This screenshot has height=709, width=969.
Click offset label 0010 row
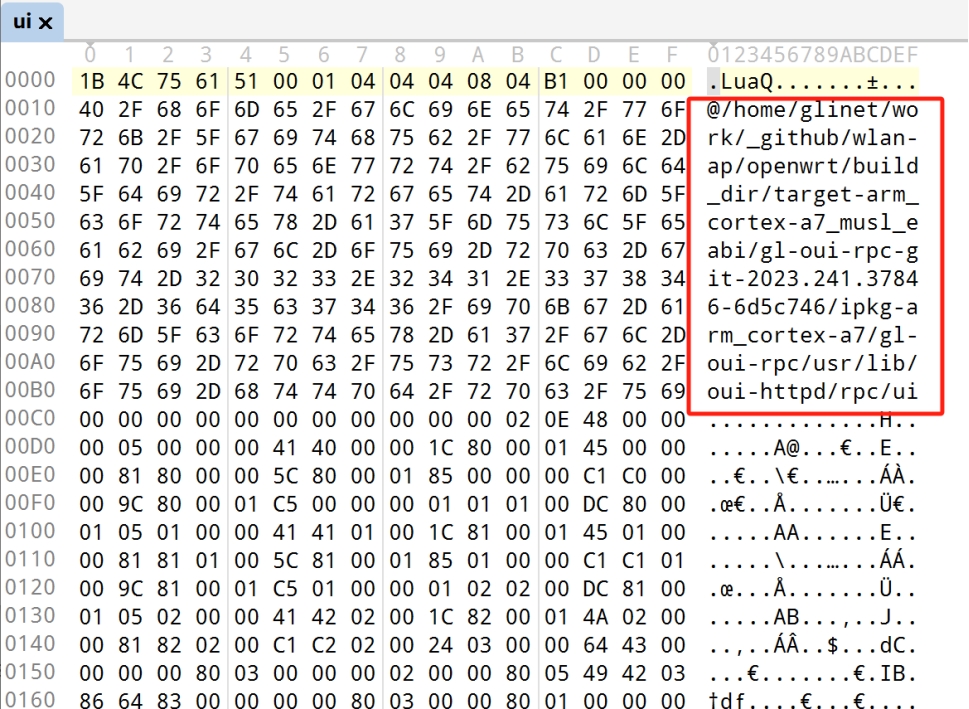pyautogui.click(x=30, y=108)
